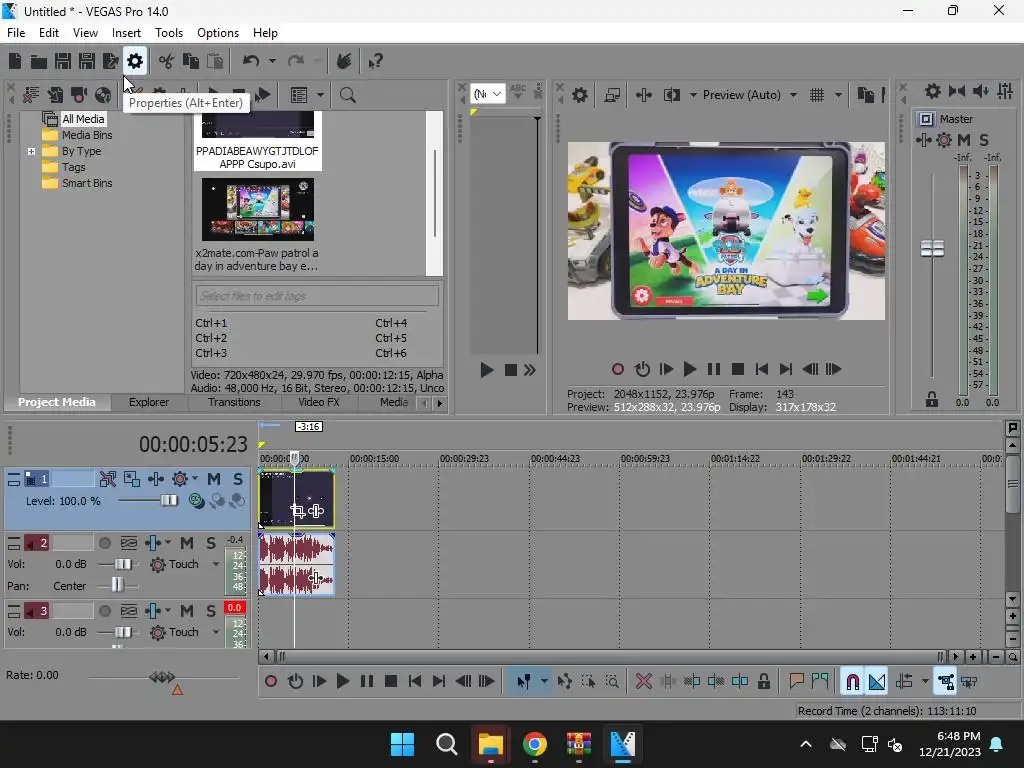Click the Master volume fader
The width and height of the screenshot is (1024, 768).
coord(932,248)
